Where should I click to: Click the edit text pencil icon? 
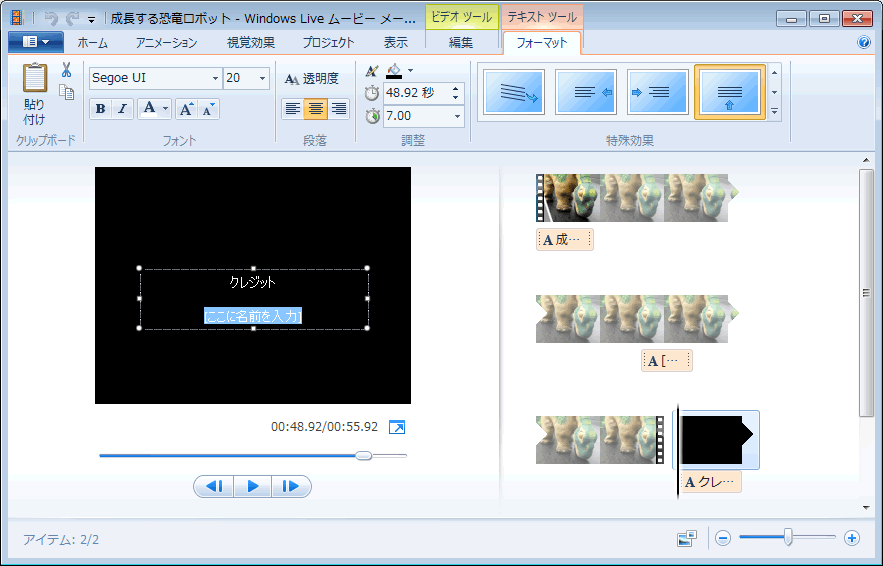[372, 70]
